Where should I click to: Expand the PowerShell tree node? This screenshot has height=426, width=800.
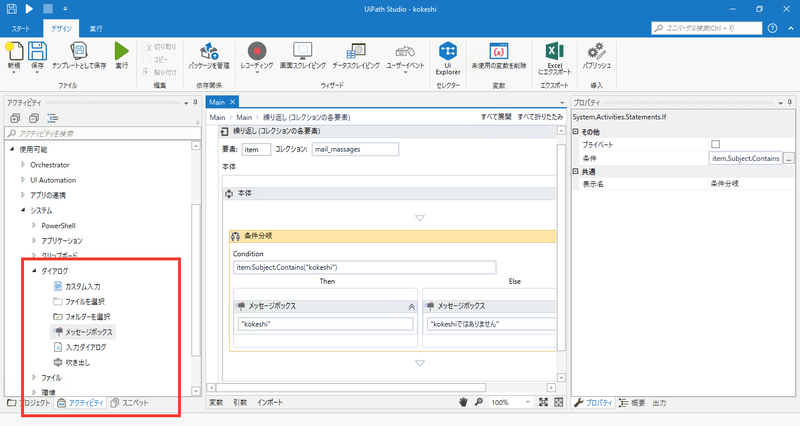pos(34,225)
